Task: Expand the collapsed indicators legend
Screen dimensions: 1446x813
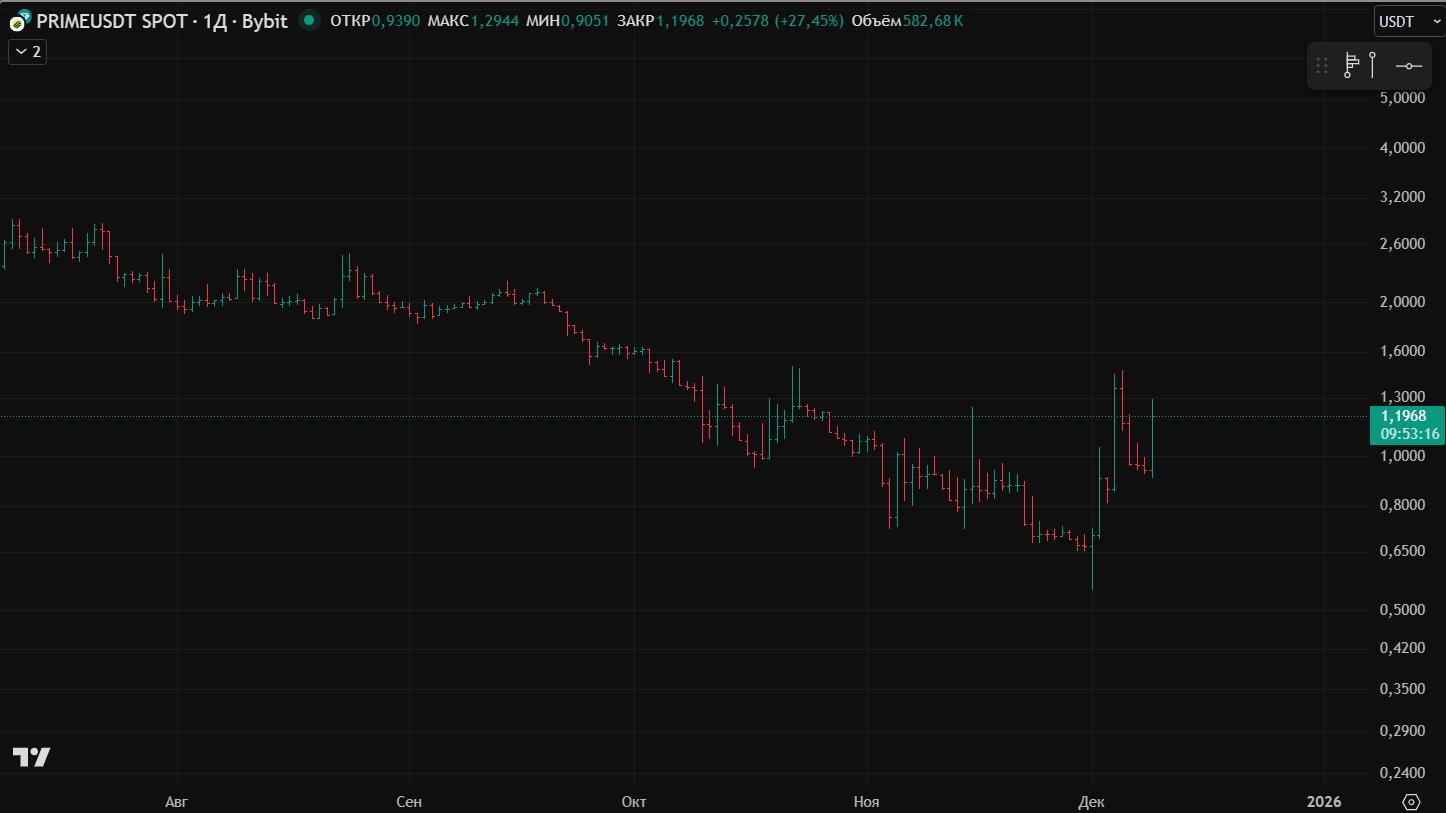Action: coord(27,51)
